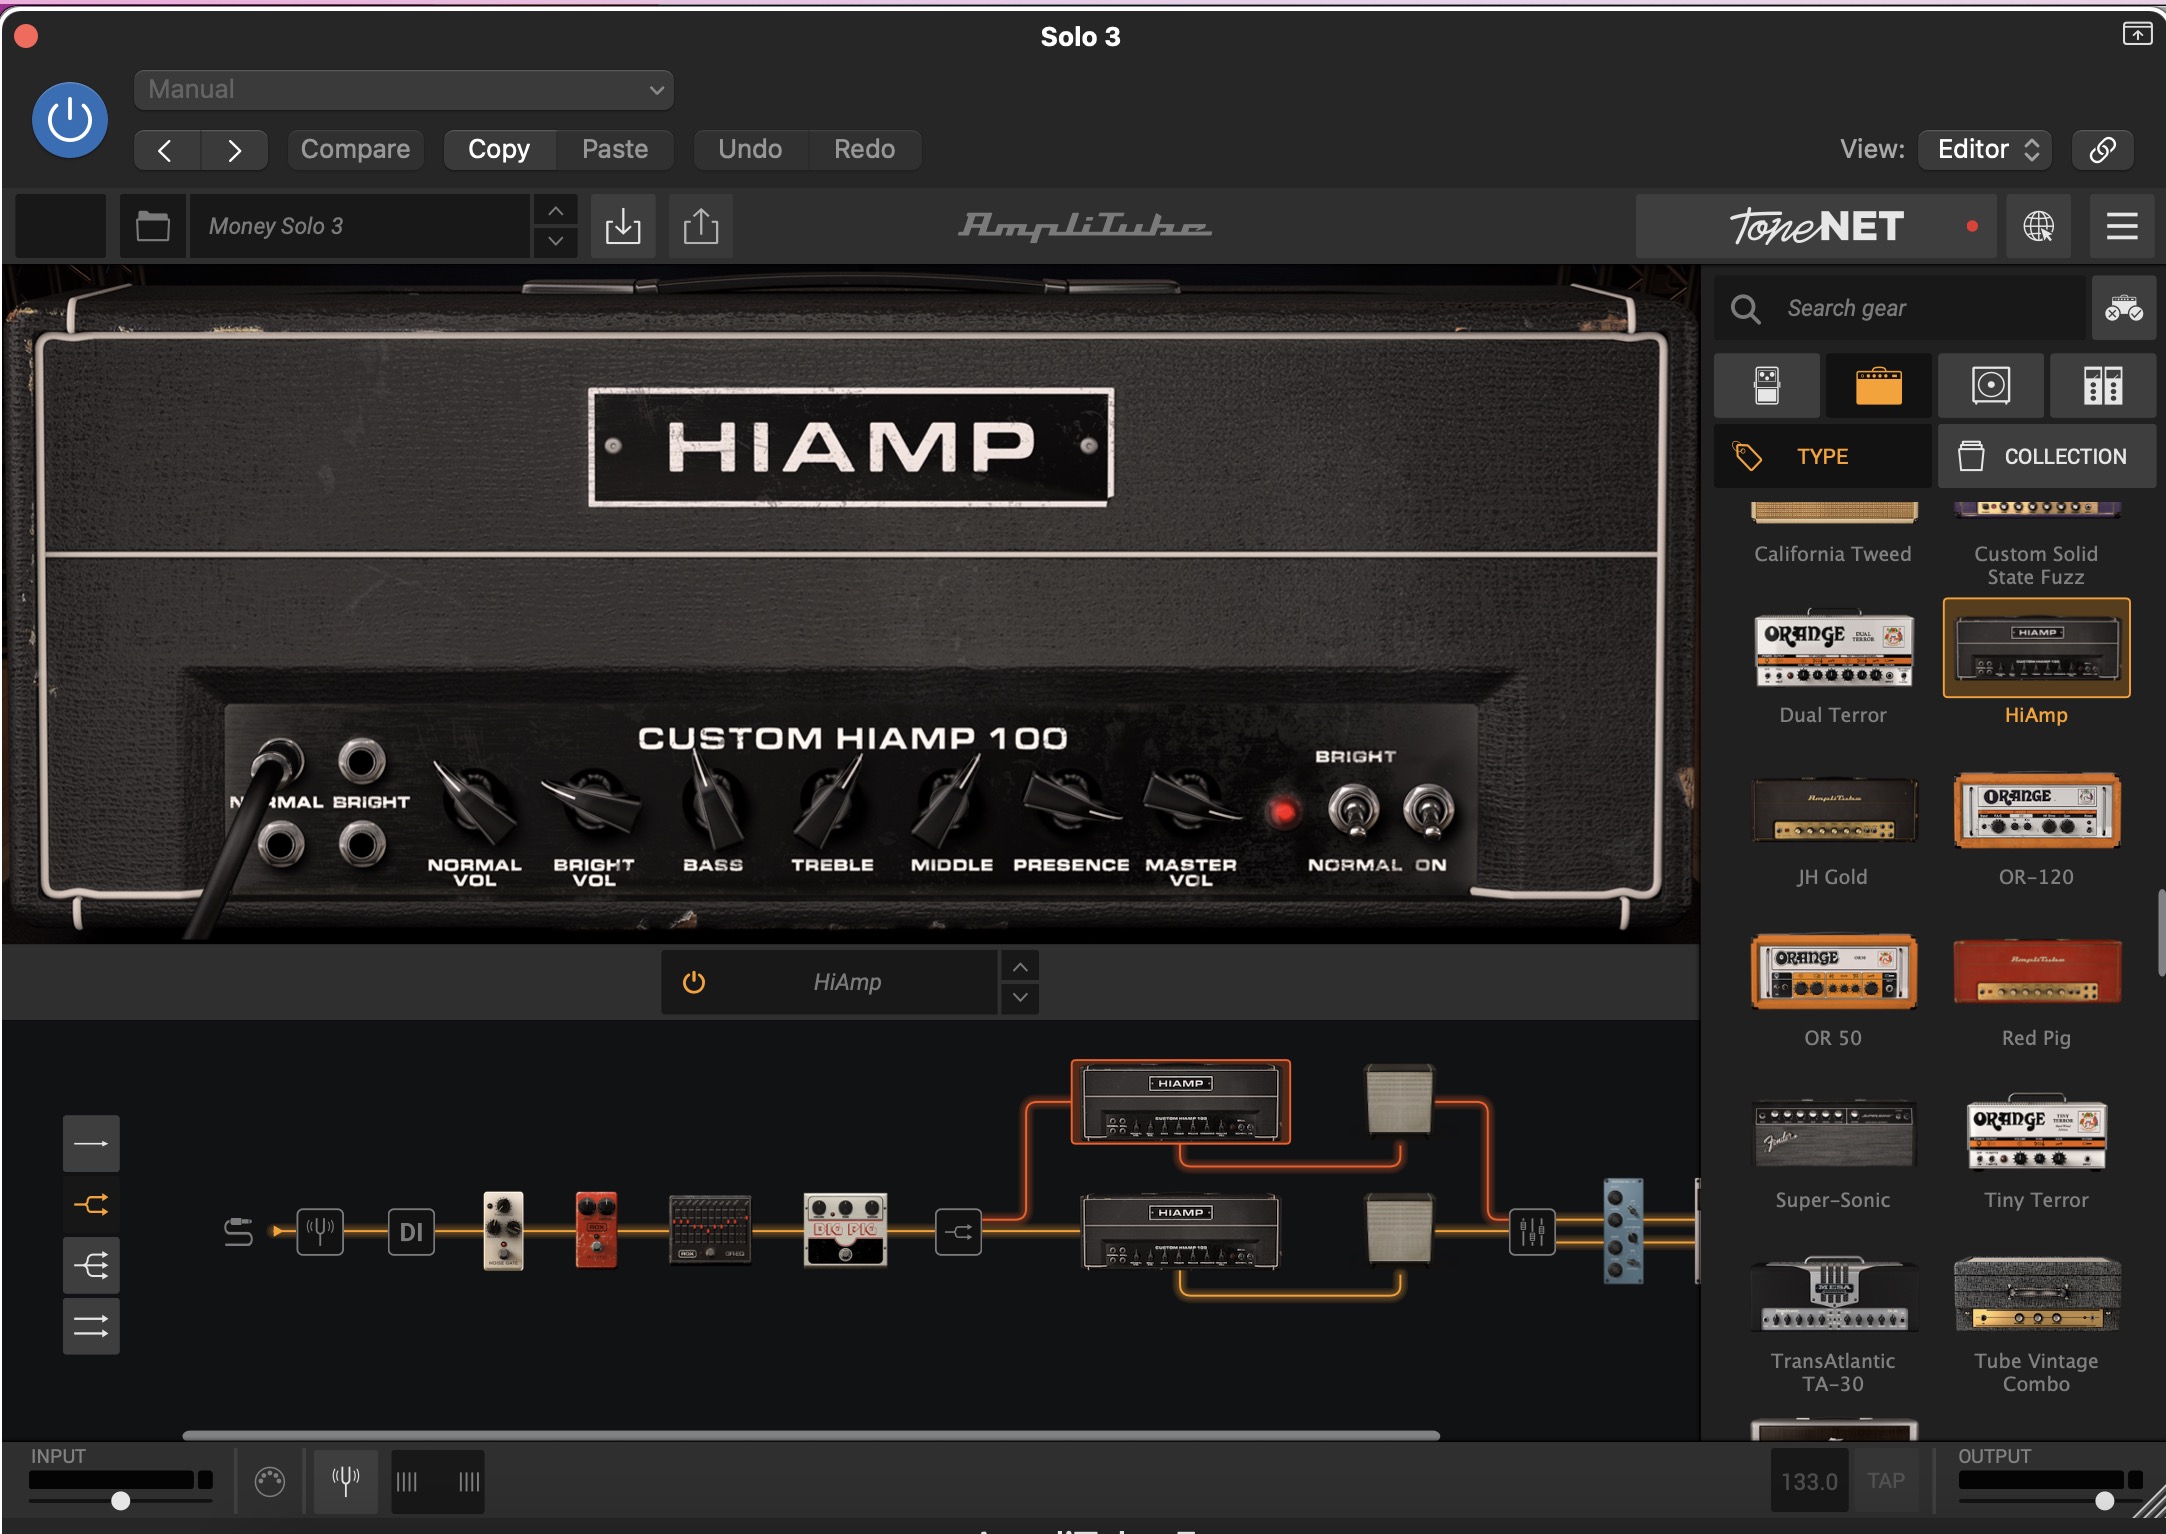Click the Compare button
This screenshot has height=1534, width=2166.
click(355, 149)
